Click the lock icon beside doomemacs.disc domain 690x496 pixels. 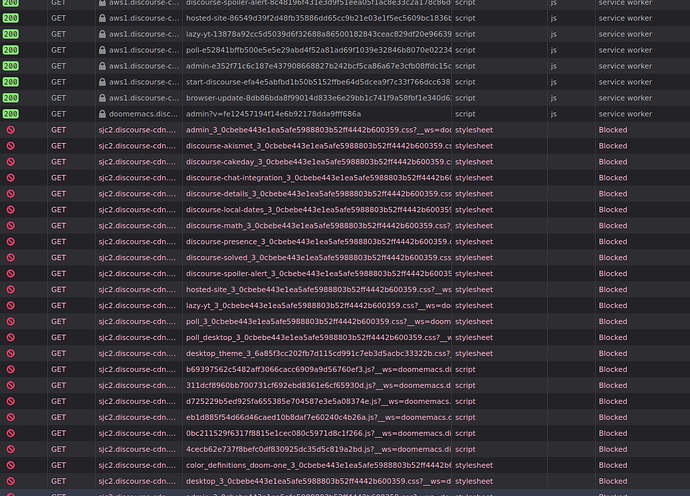102,114
